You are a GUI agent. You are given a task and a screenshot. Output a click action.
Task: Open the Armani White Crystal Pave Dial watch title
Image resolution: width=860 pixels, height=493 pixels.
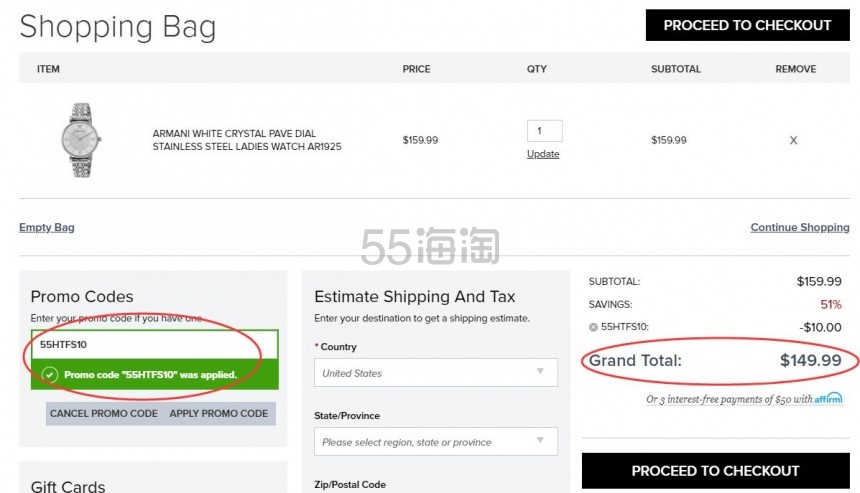[x=247, y=140]
